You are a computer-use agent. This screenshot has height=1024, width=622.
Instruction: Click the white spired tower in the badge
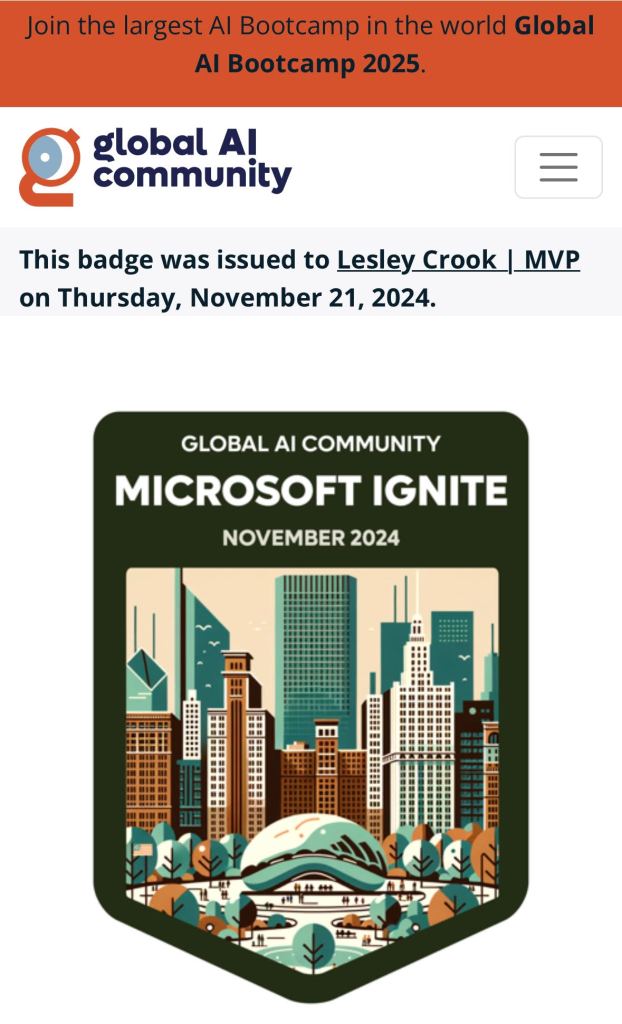pos(415,720)
